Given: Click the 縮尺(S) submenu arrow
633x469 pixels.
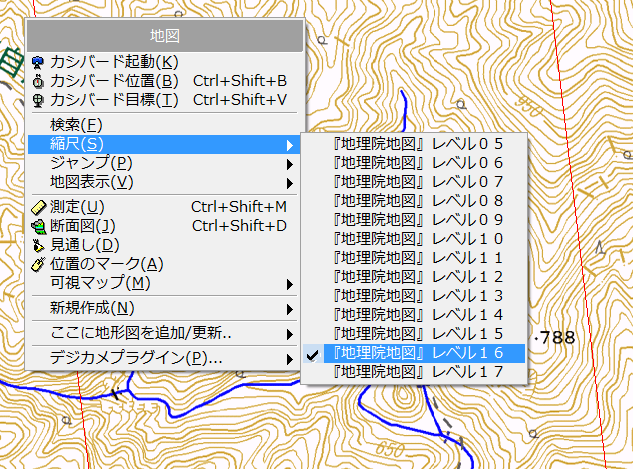Looking at the screenshot, I should coord(289,145).
